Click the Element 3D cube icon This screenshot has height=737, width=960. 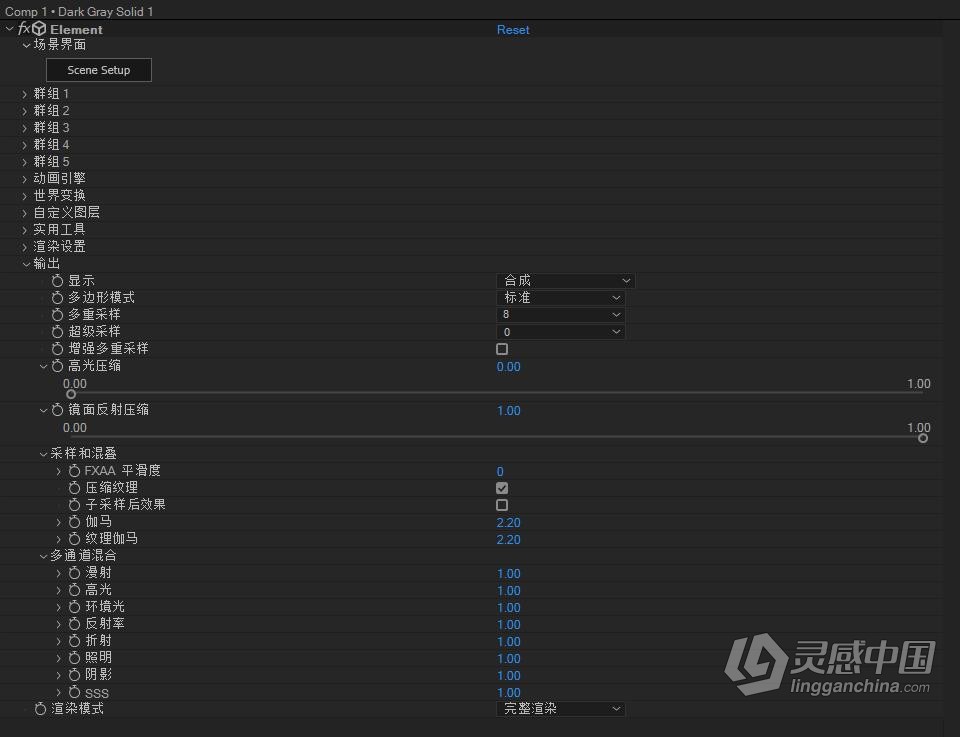pos(39,29)
